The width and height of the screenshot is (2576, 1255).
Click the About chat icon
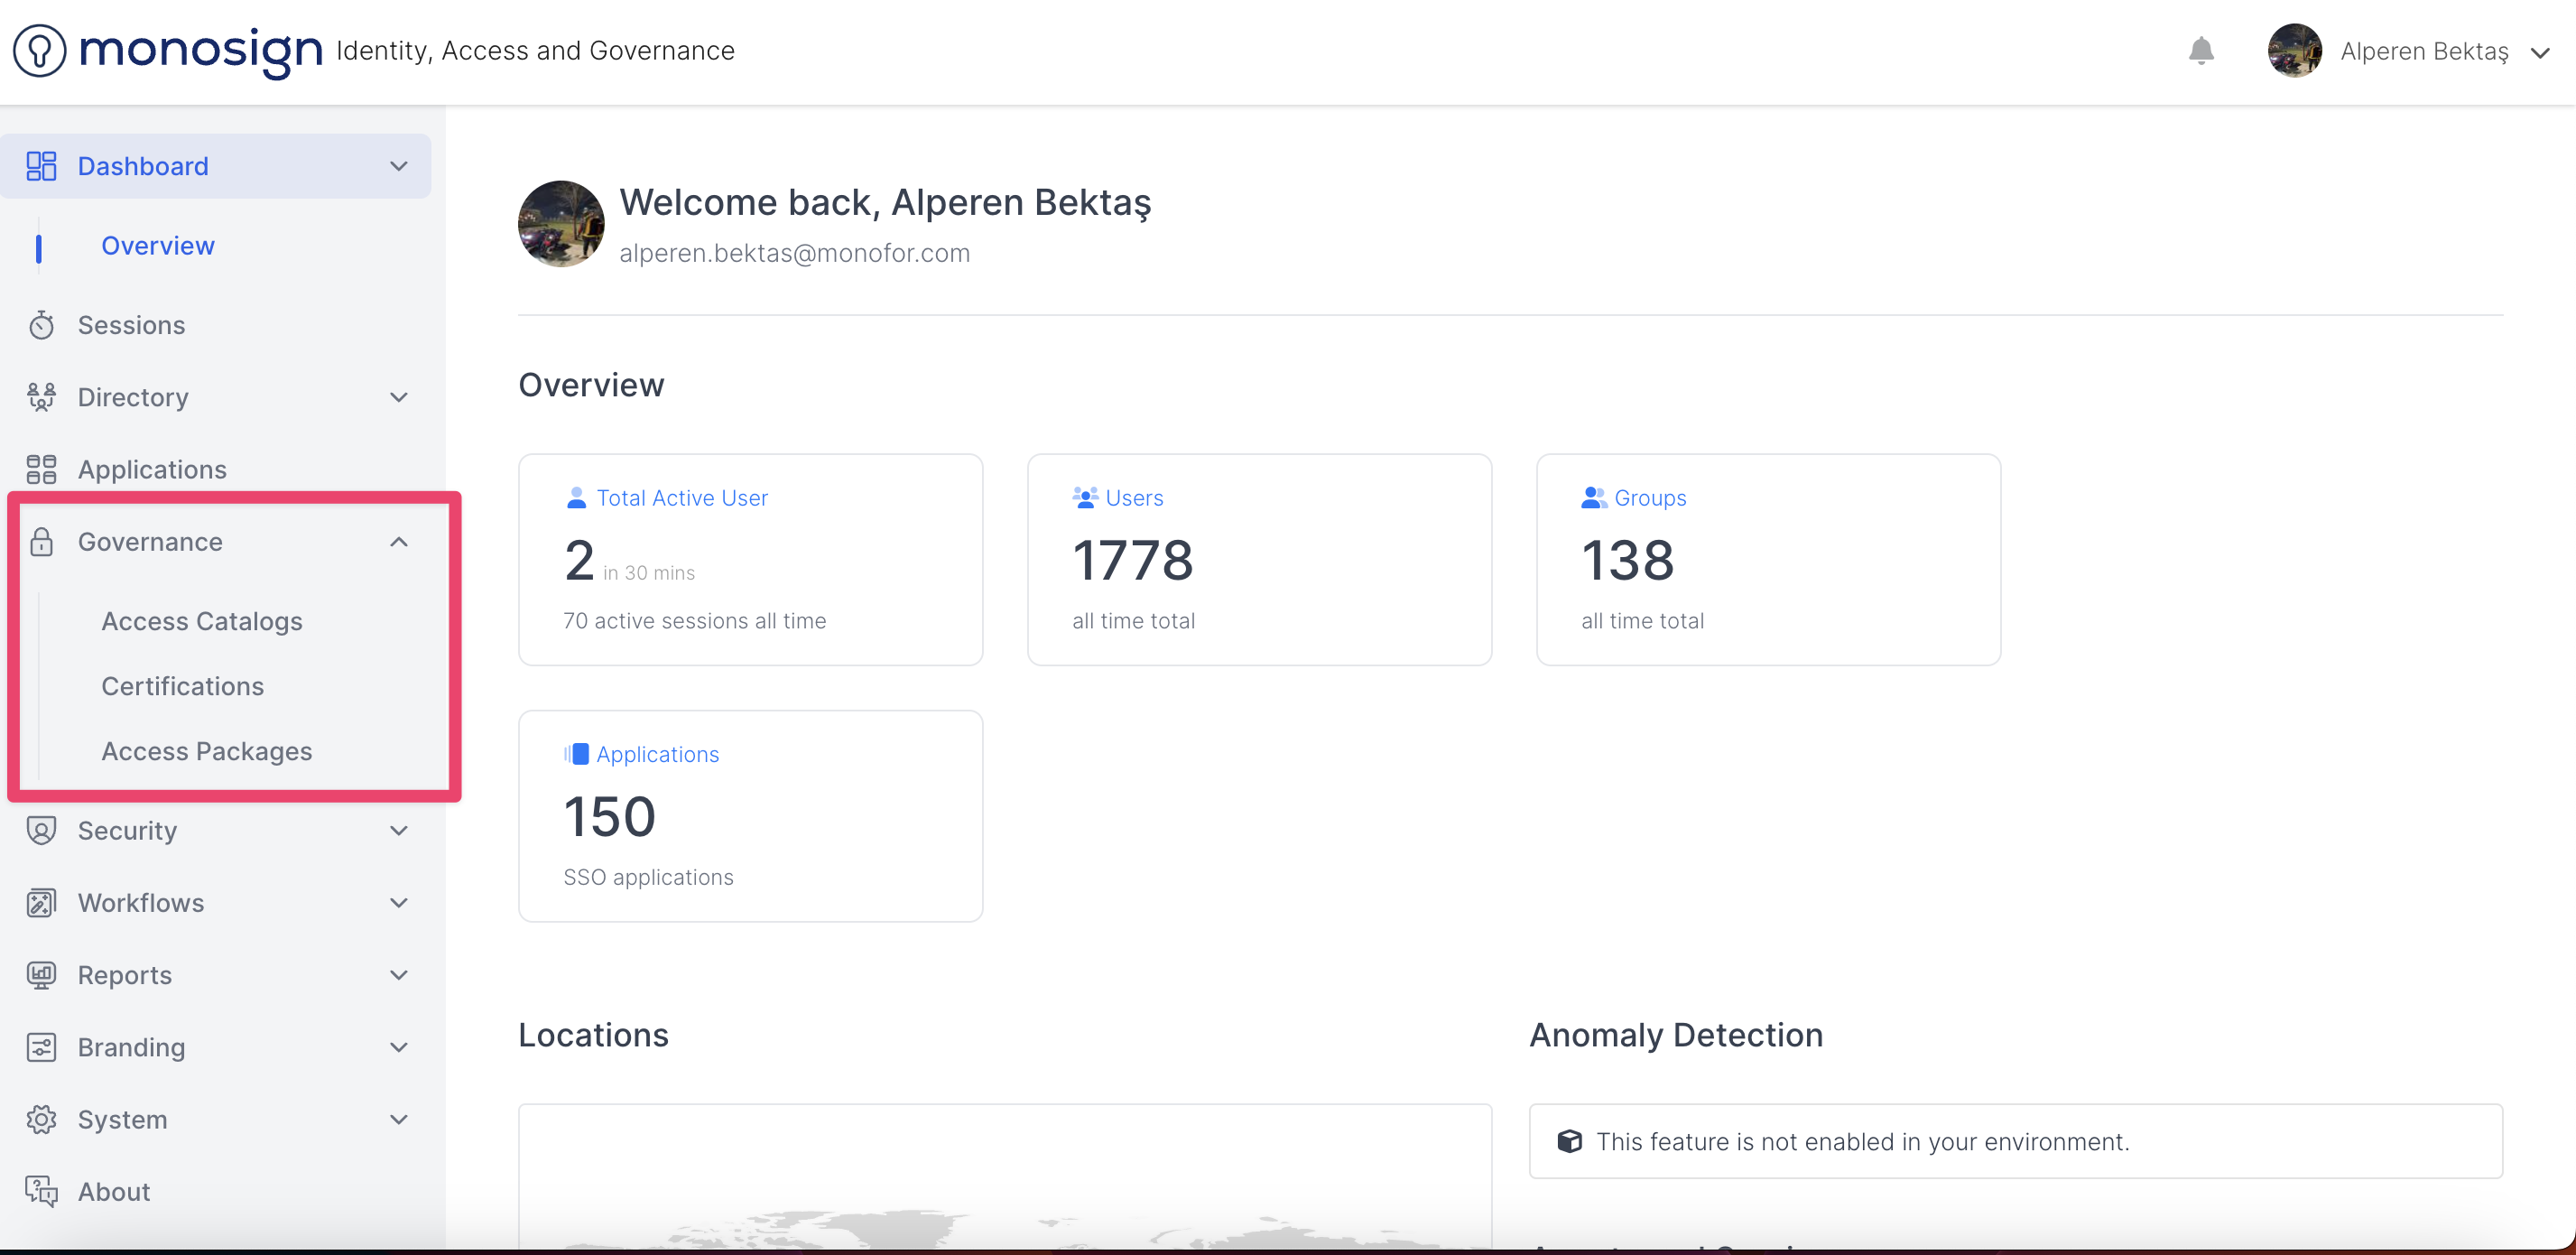click(41, 1192)
